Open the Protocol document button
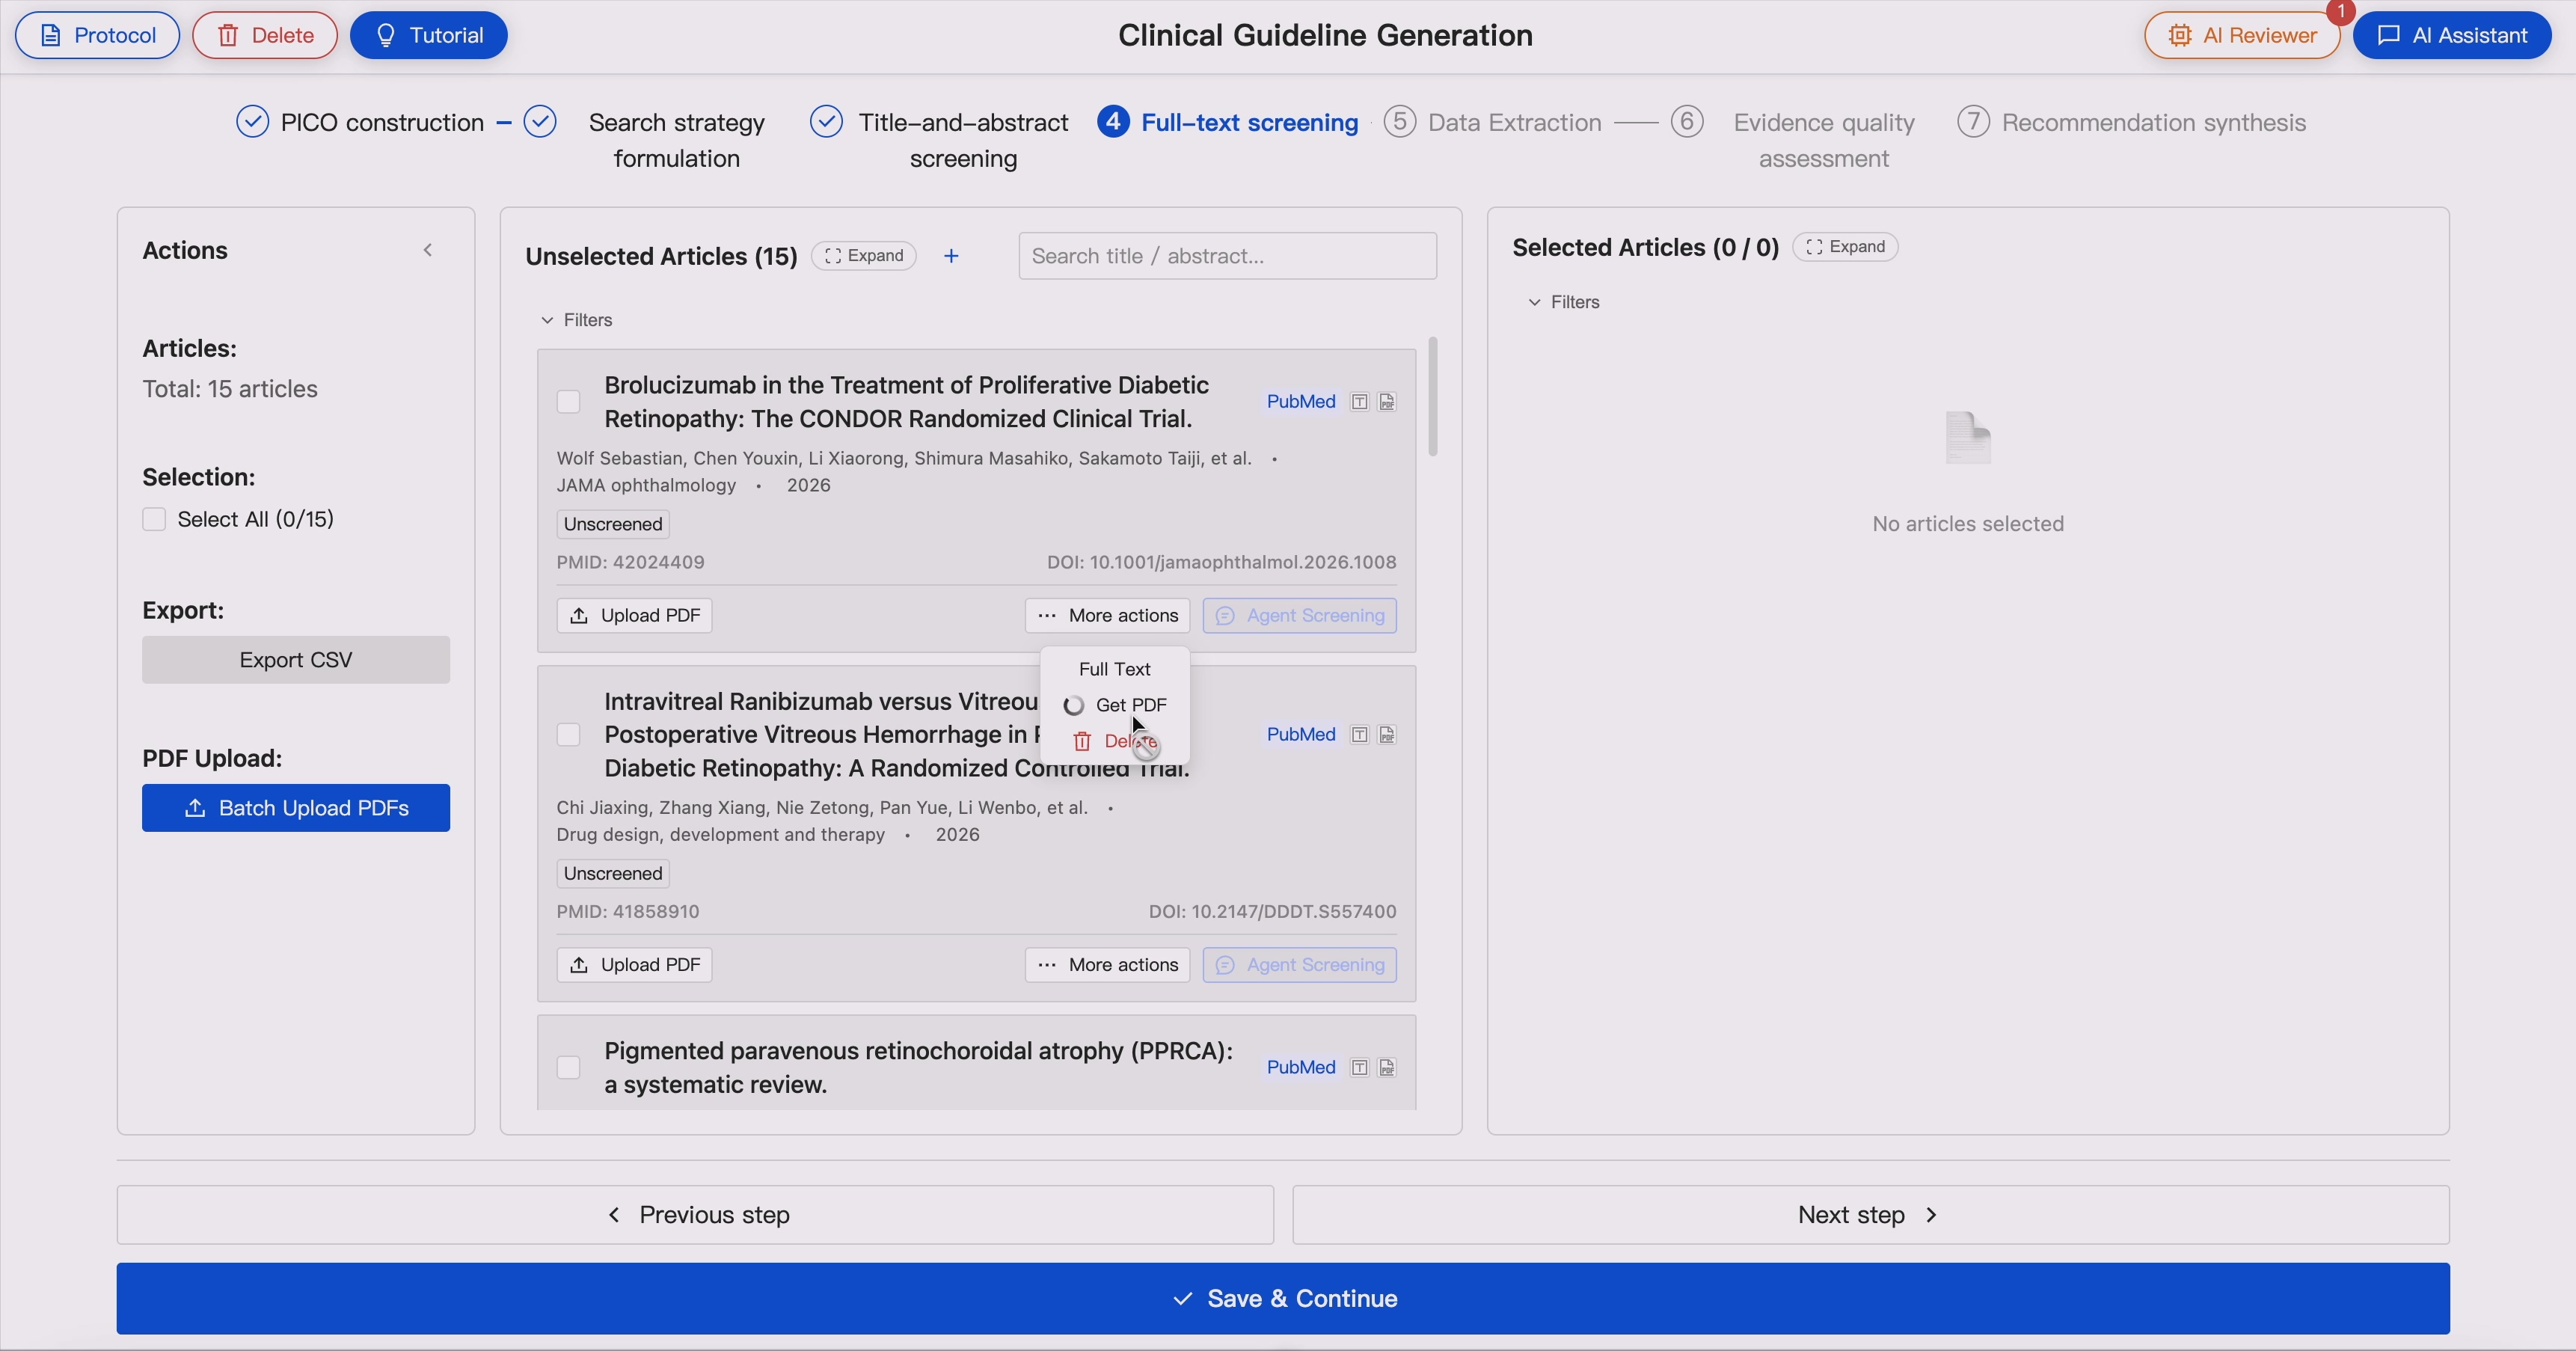This screenshot has width=2576, height=1351. [x=97, y=35]
